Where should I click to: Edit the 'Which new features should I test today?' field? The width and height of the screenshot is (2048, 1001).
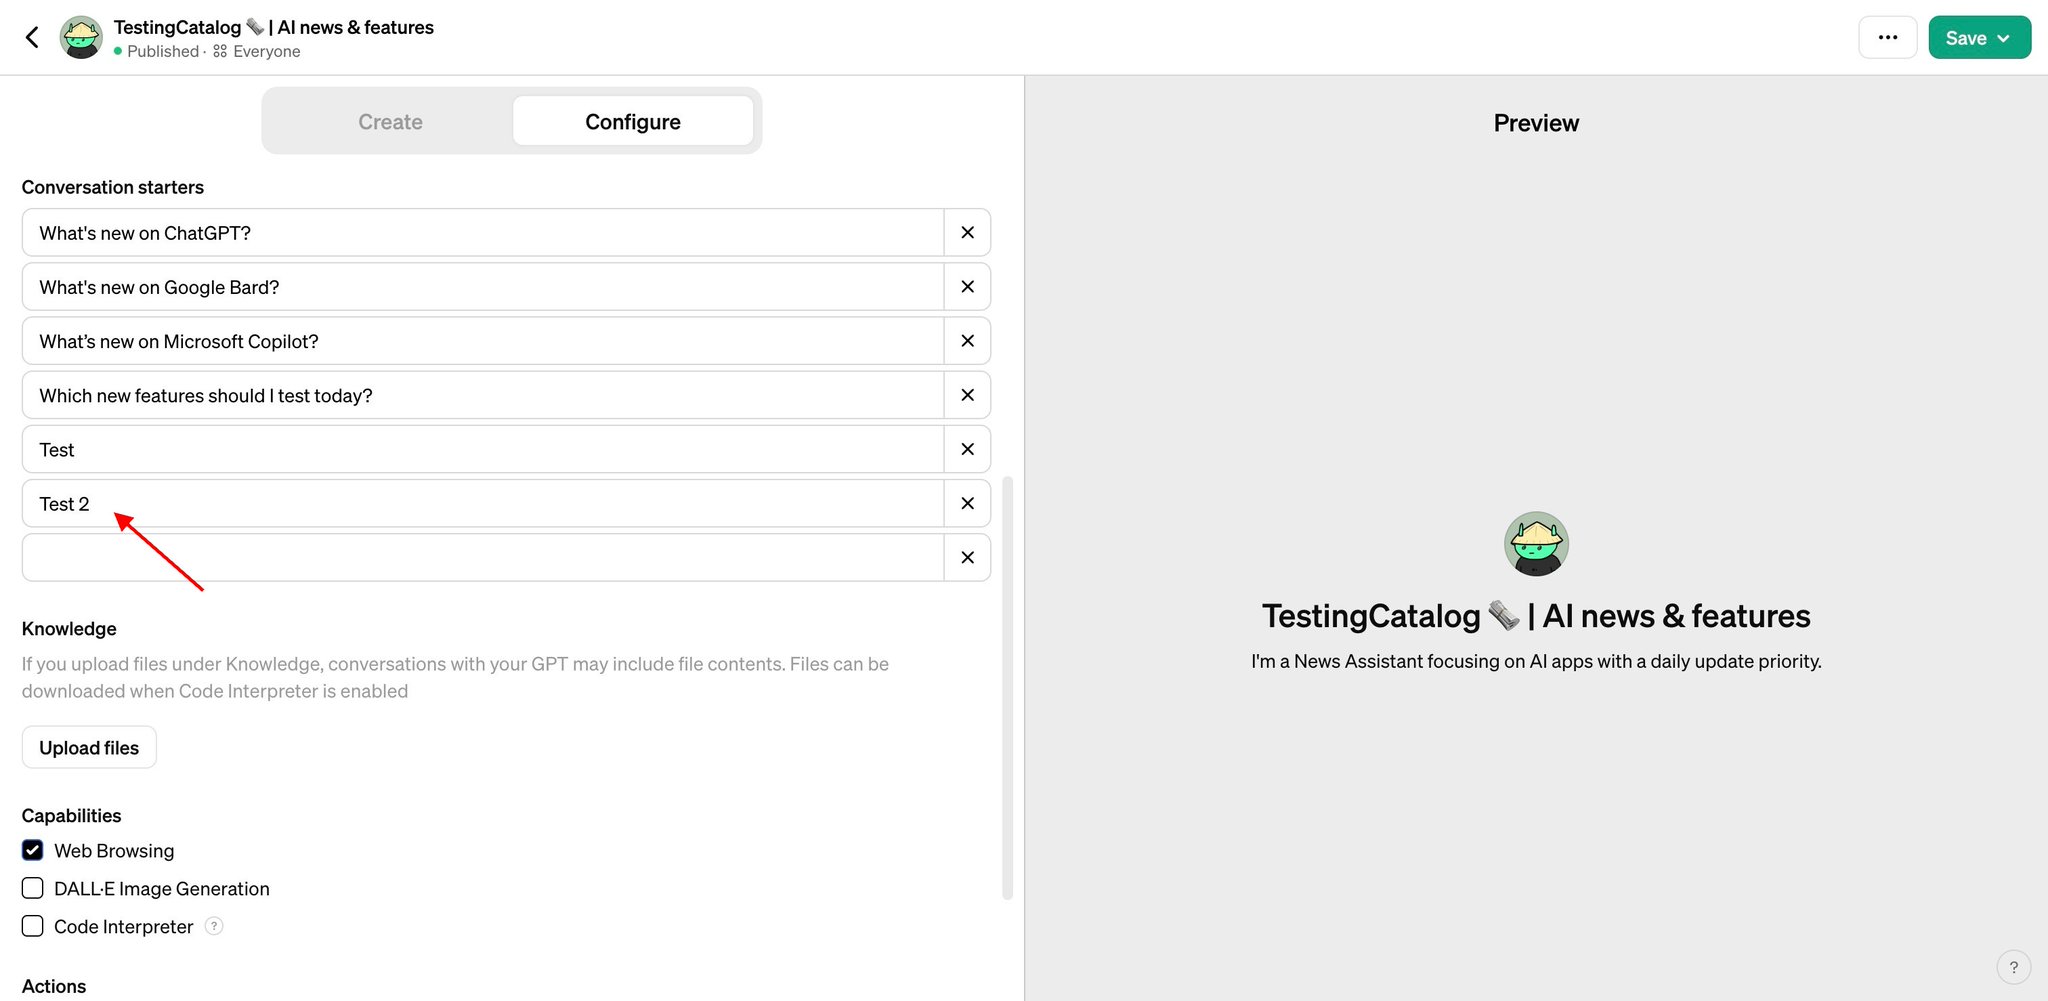click(x=483, y=395)
